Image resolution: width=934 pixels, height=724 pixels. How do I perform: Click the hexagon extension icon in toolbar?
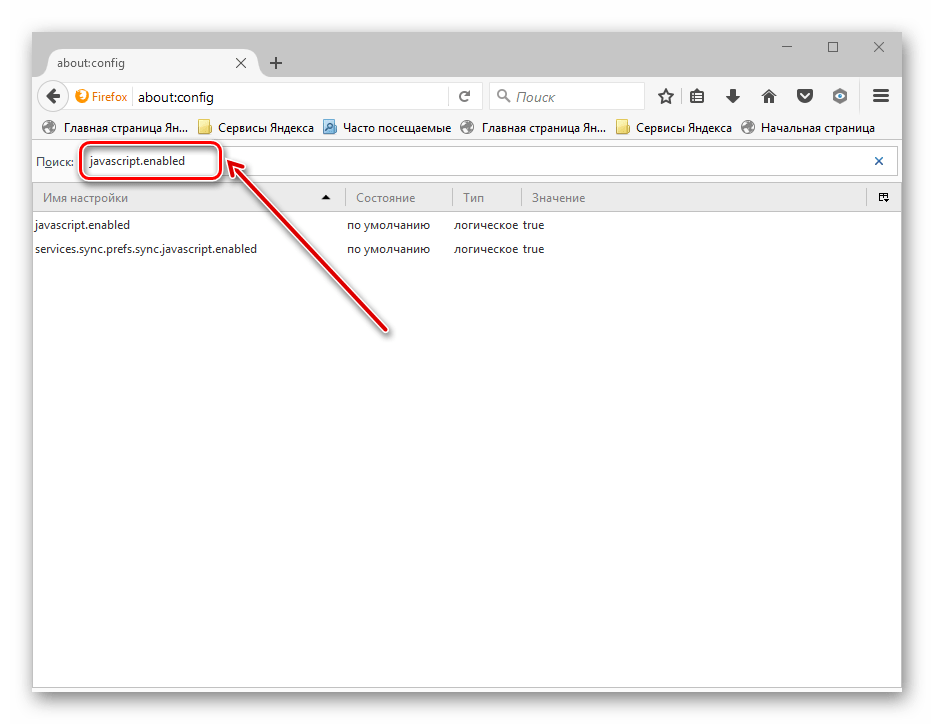[841, 97]
